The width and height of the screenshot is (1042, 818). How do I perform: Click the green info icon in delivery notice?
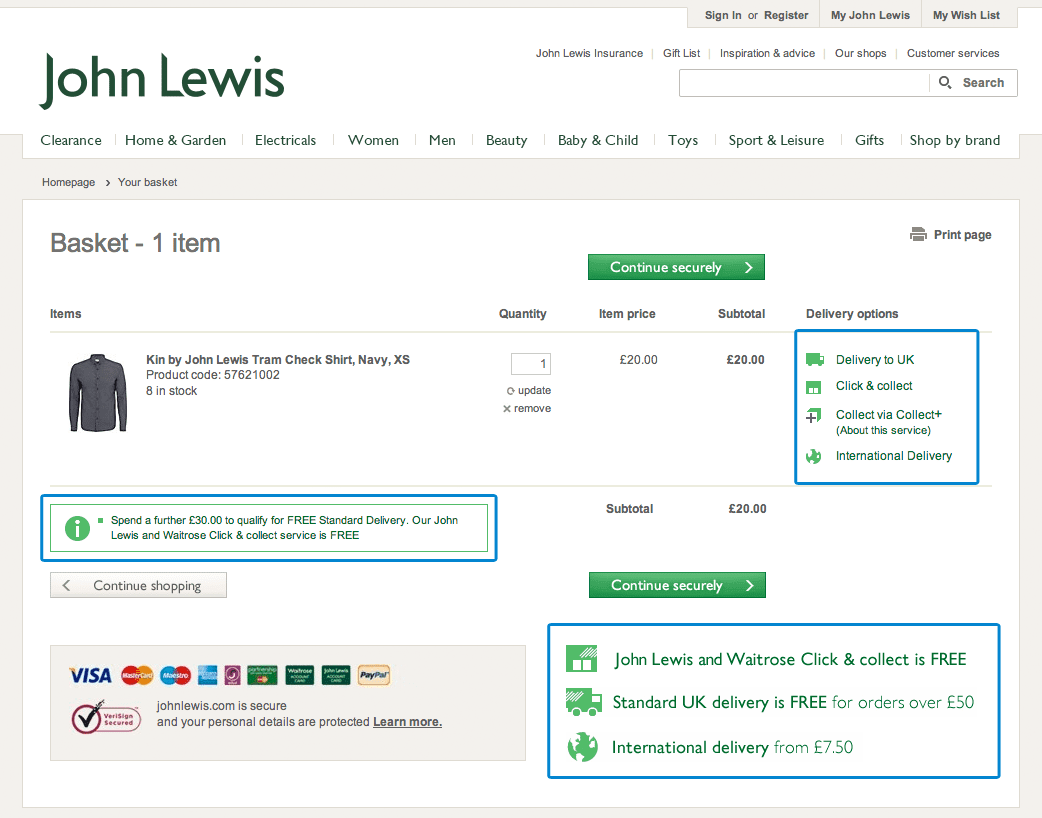[78, 527]
